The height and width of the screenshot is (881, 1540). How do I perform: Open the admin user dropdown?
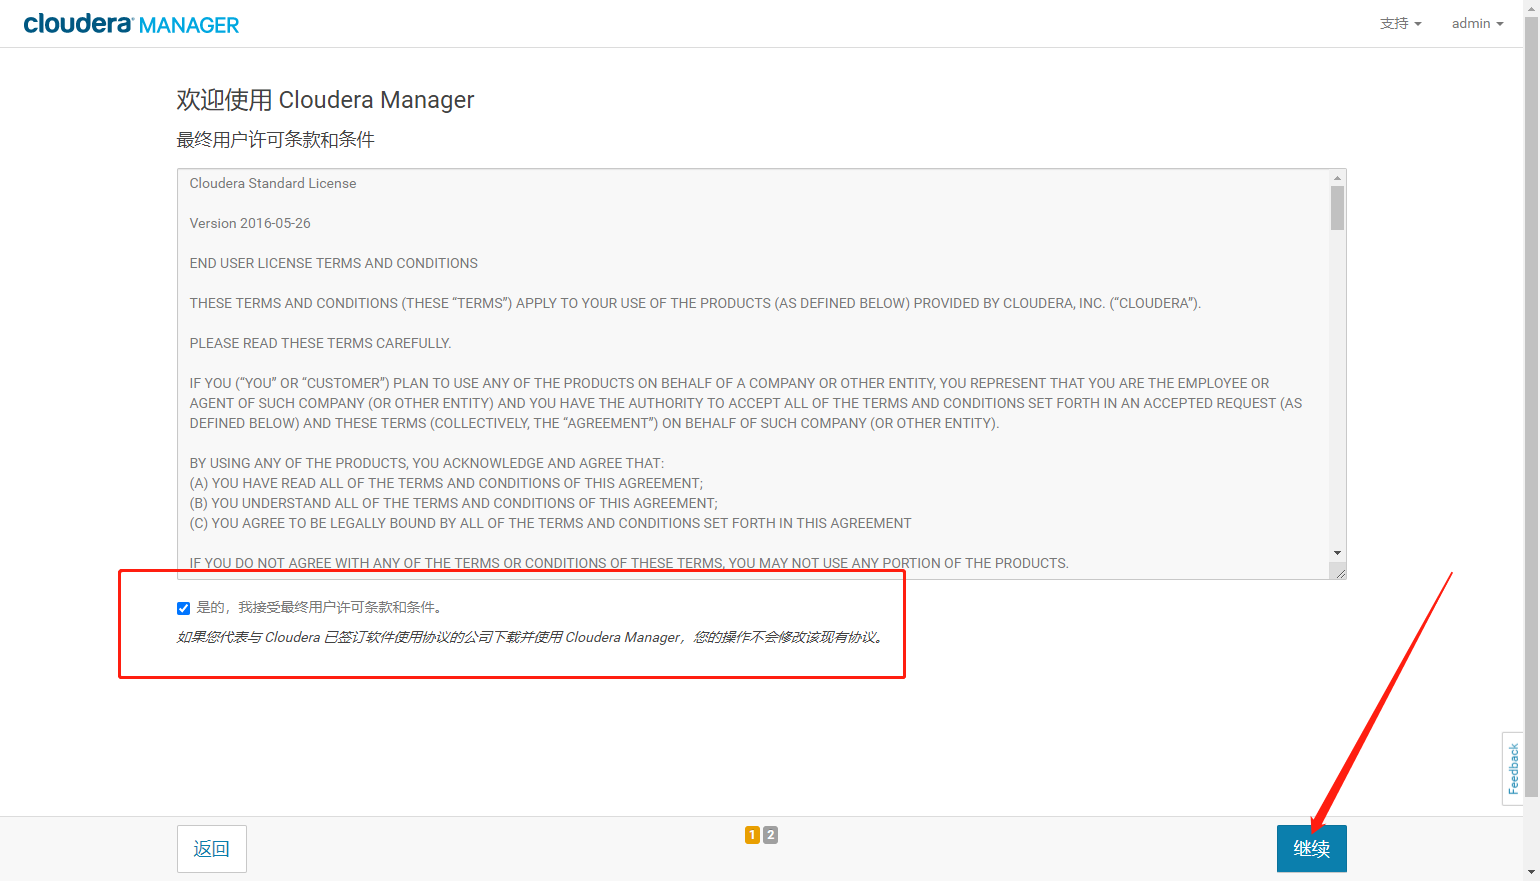pyautogui.click(x=1477, y=23)
